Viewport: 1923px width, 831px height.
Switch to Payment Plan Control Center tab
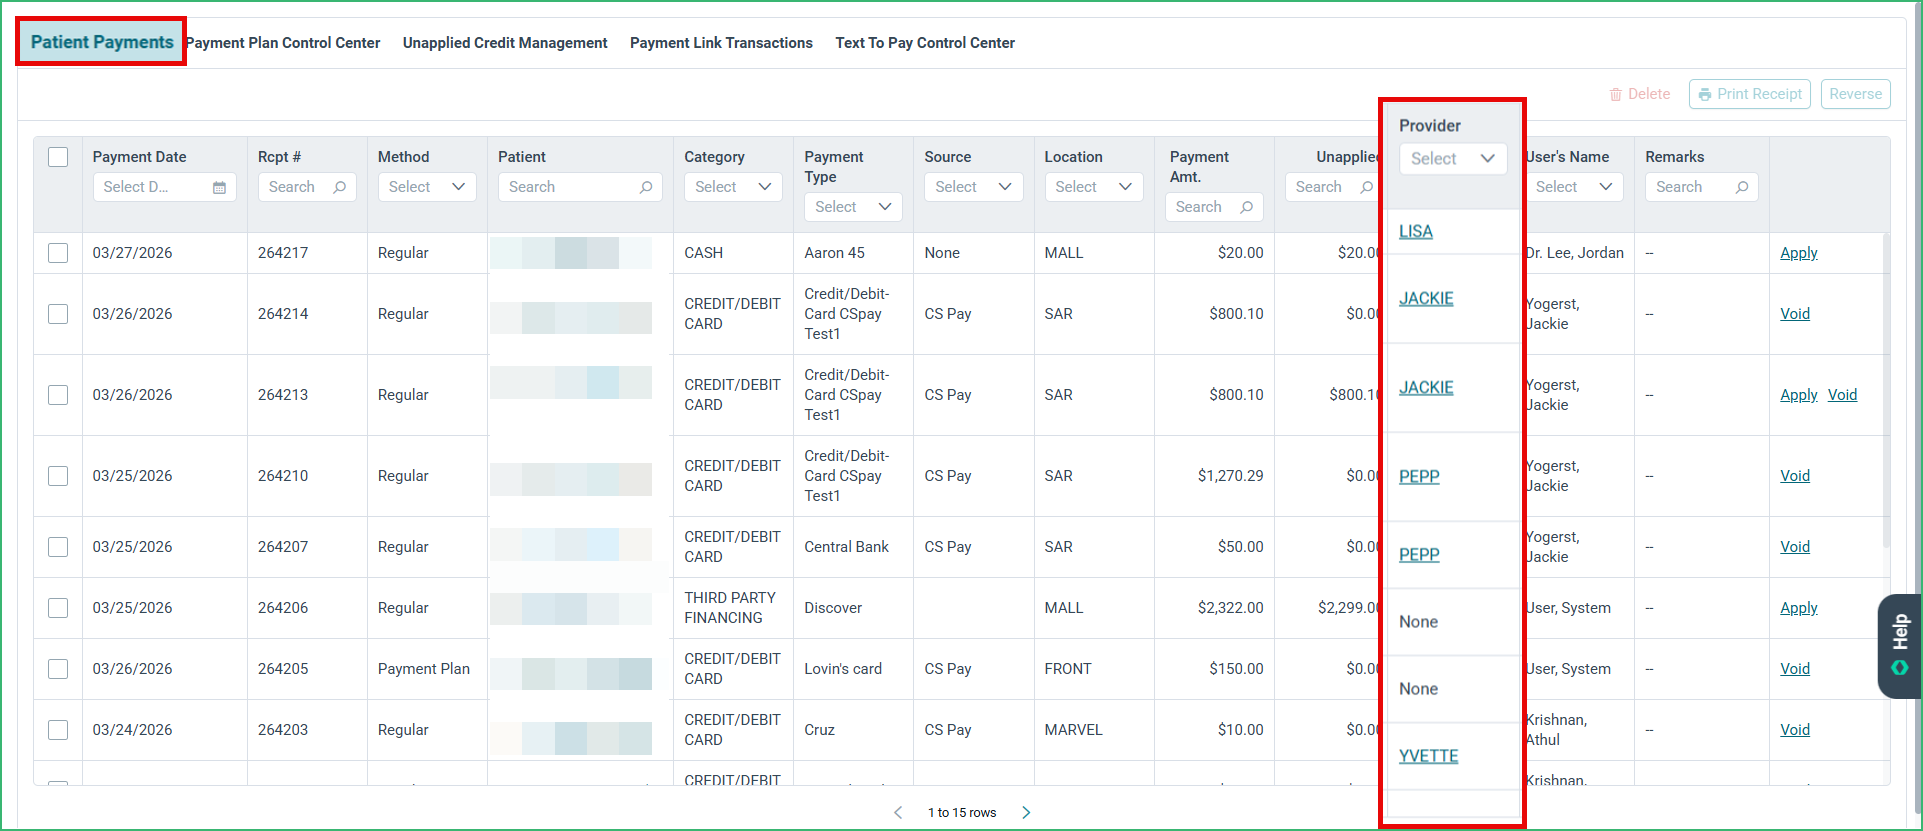[x=283, y=43]
